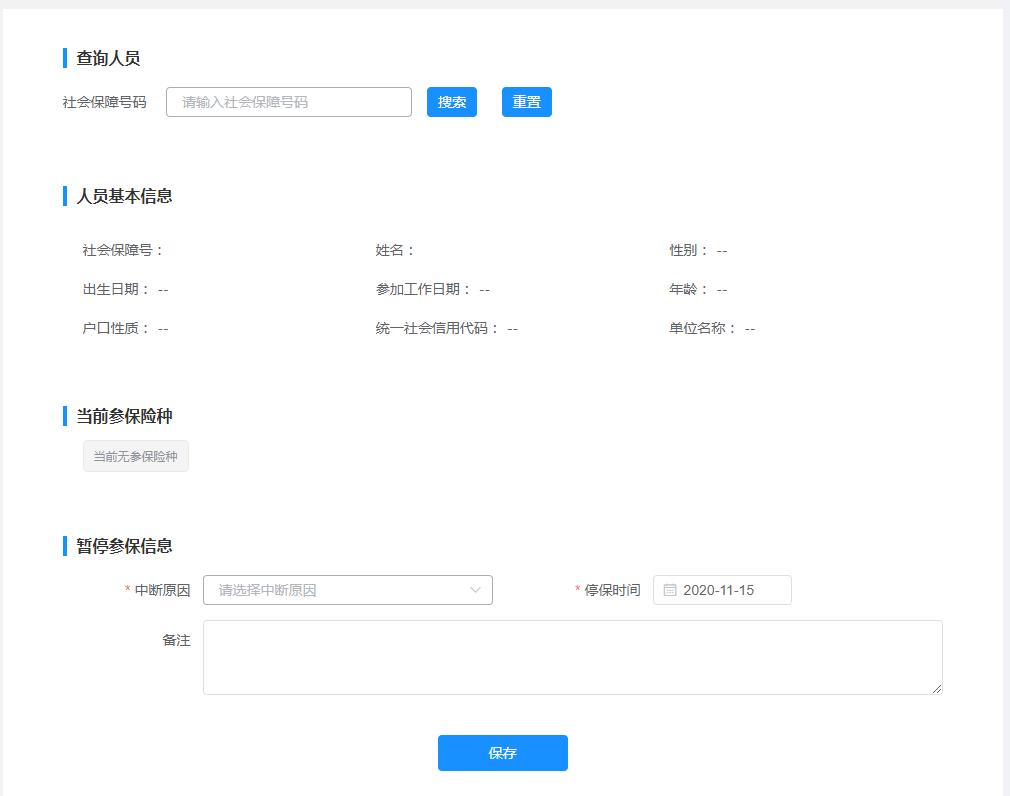Focus the 备注 remarks text area
Image resolution: width=1010 pixels, height=796 pixels.
tap(572, 655)
